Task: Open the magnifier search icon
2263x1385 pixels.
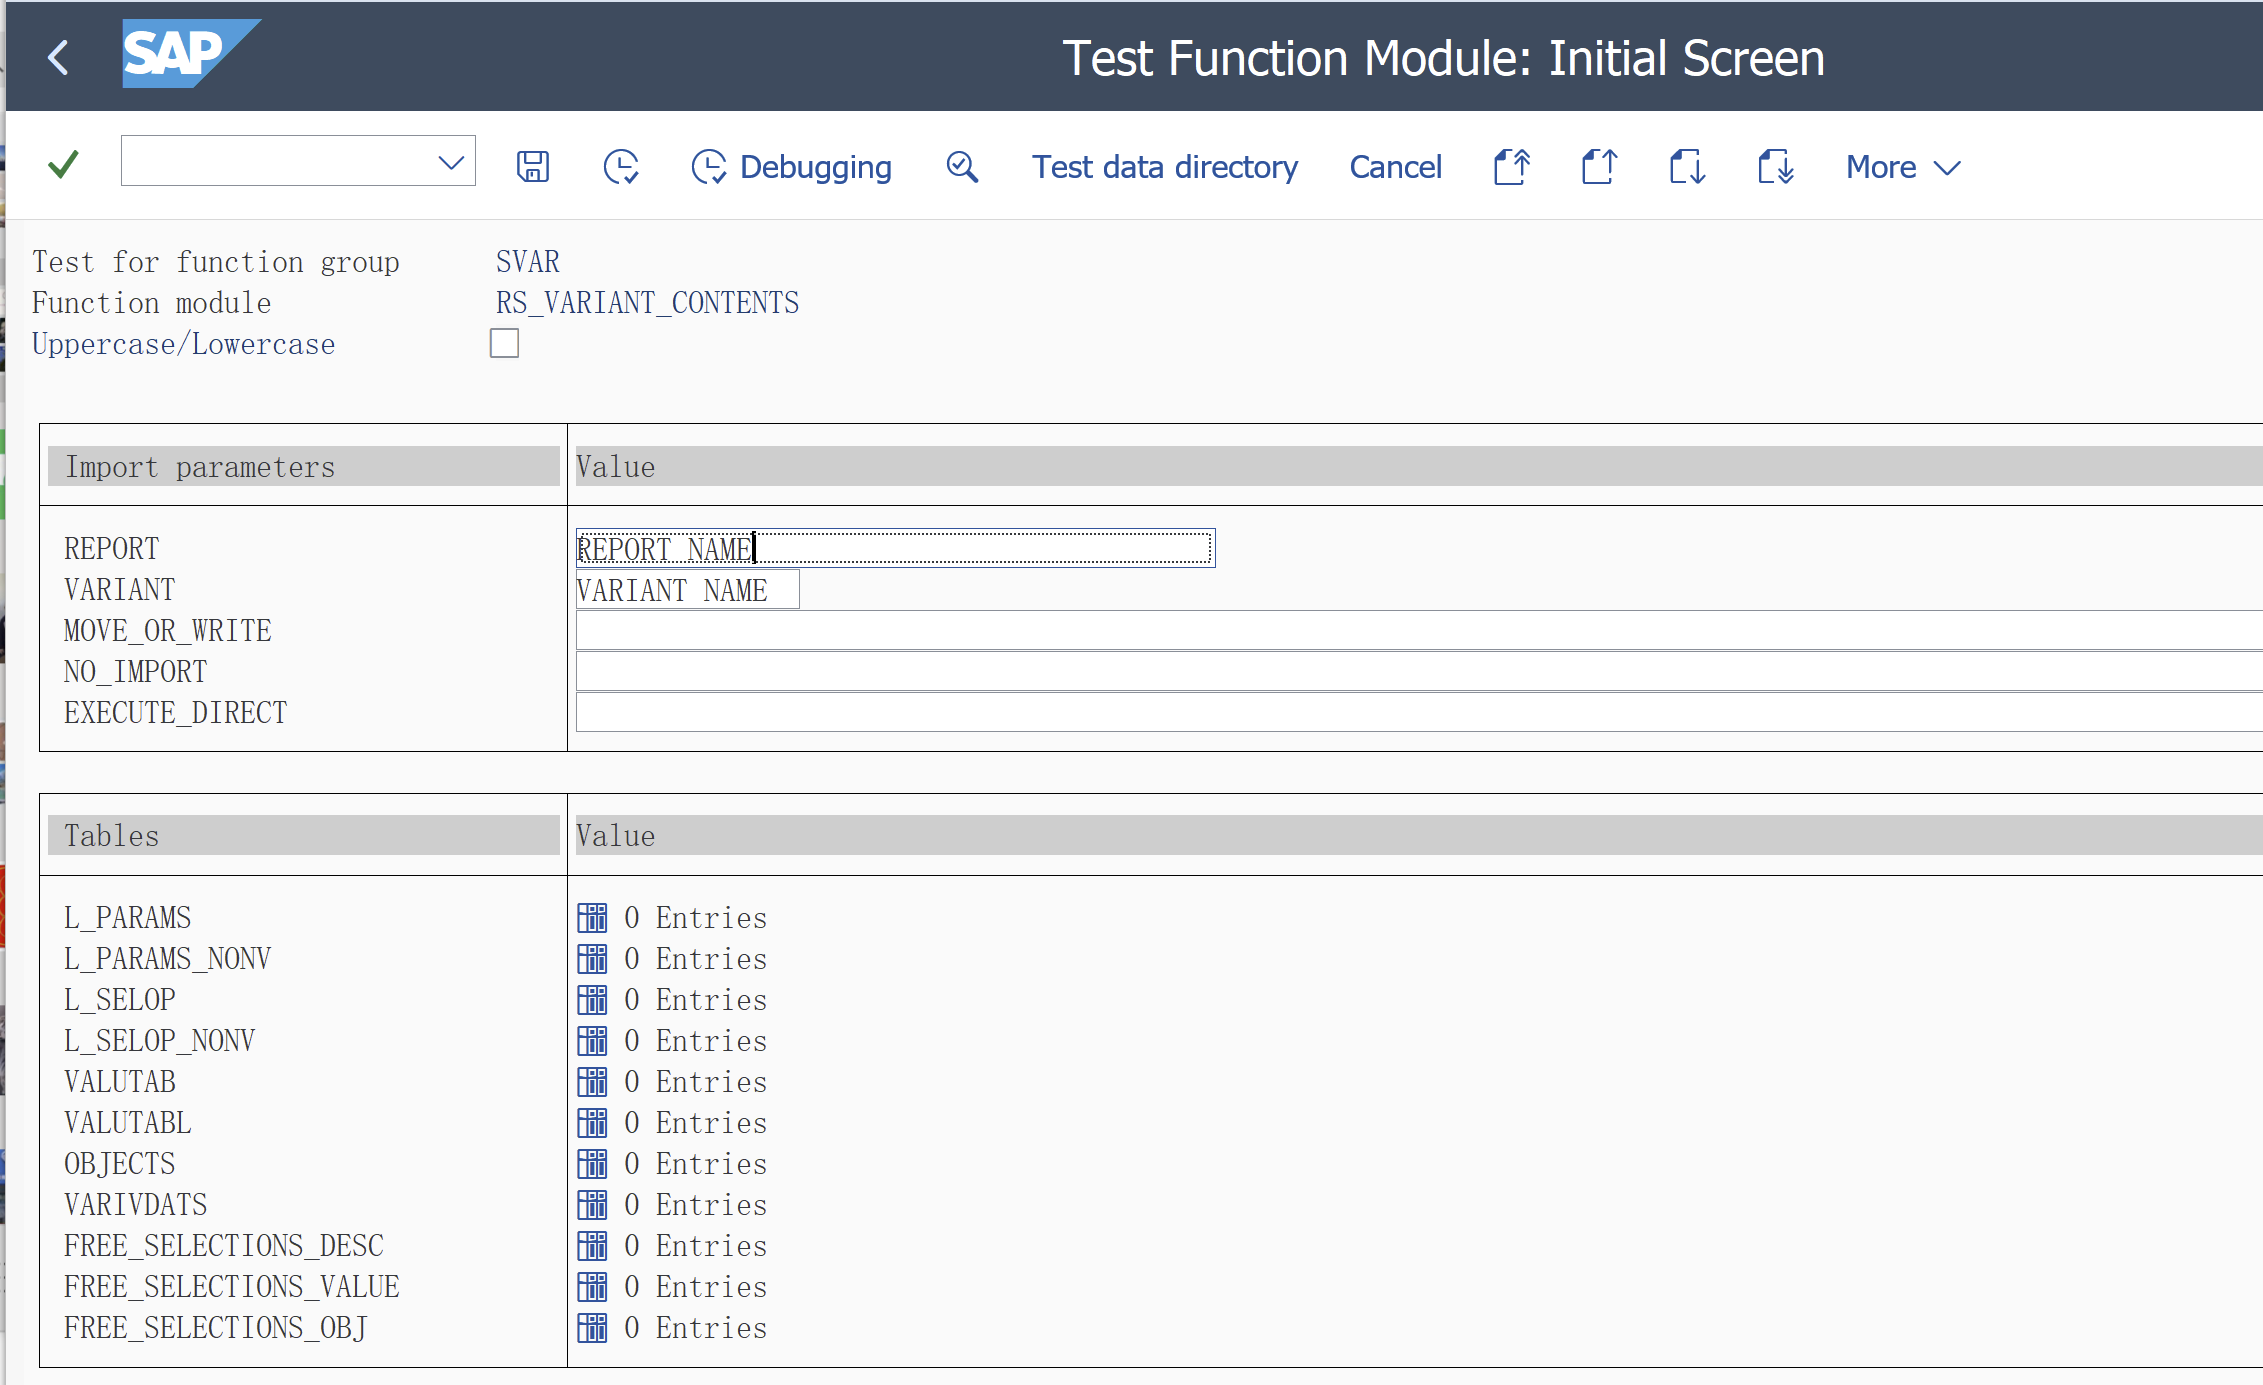Action: pos(962,166)
